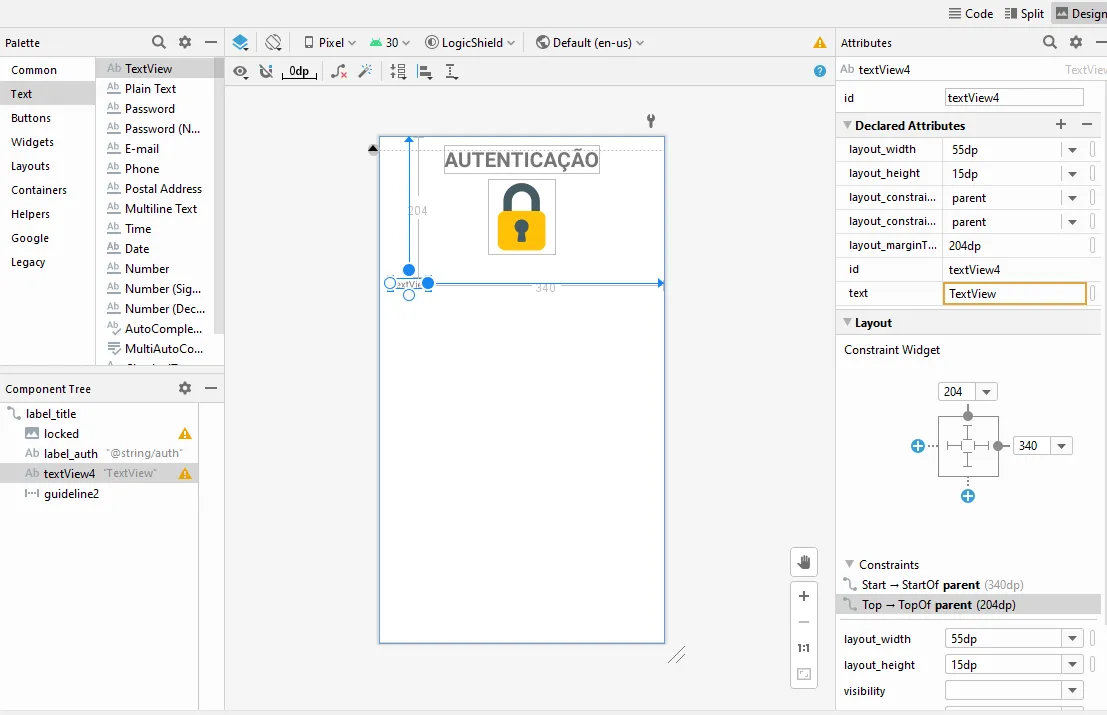The width and height of the screenshot is (1107, 715).
Task: Toggle the View Options eye icon
Action: click(240, 71)
